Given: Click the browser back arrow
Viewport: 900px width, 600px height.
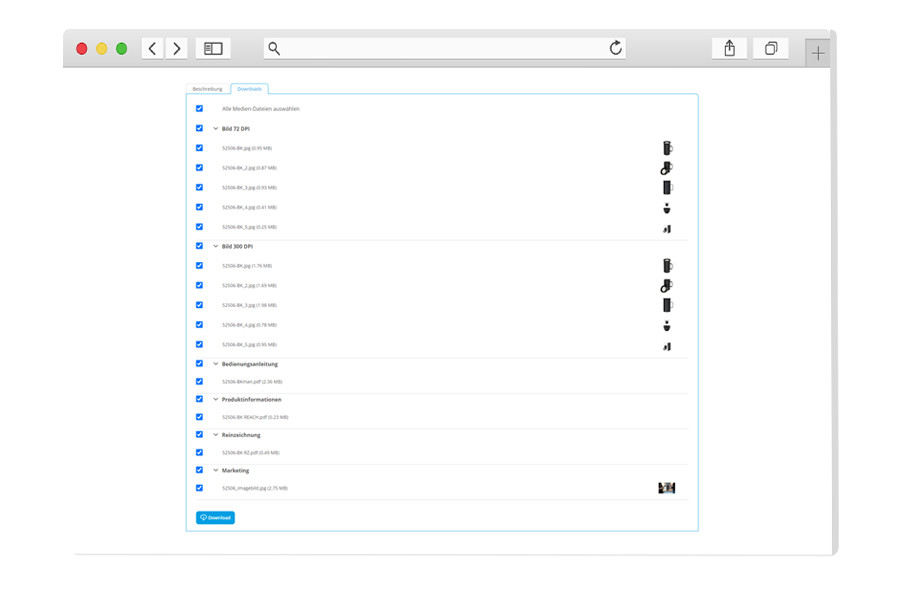Looking at the screenshot, I should tap(152, 49).
